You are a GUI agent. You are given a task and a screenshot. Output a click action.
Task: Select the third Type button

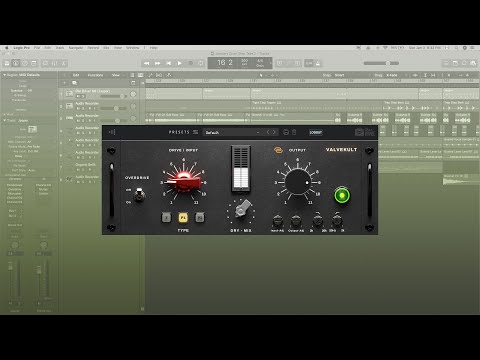199,218
